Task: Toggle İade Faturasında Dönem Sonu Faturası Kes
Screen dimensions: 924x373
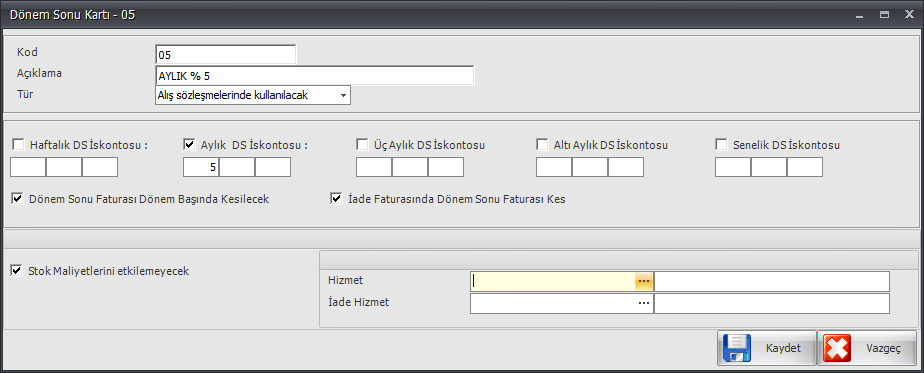Action: click(336, 199)
